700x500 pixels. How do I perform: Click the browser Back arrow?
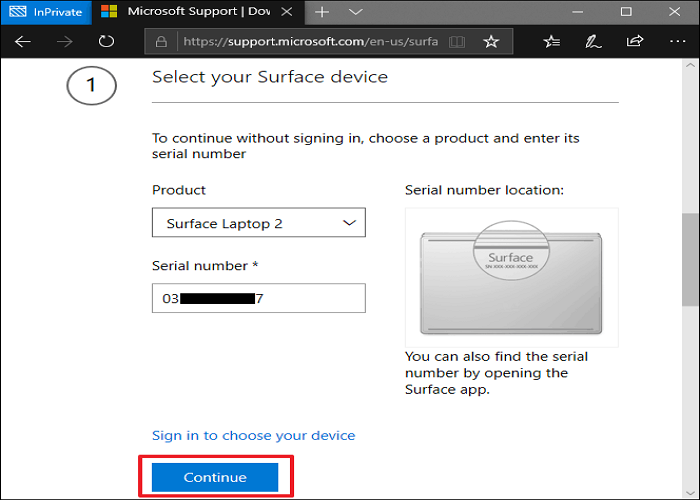click(24, 42)
